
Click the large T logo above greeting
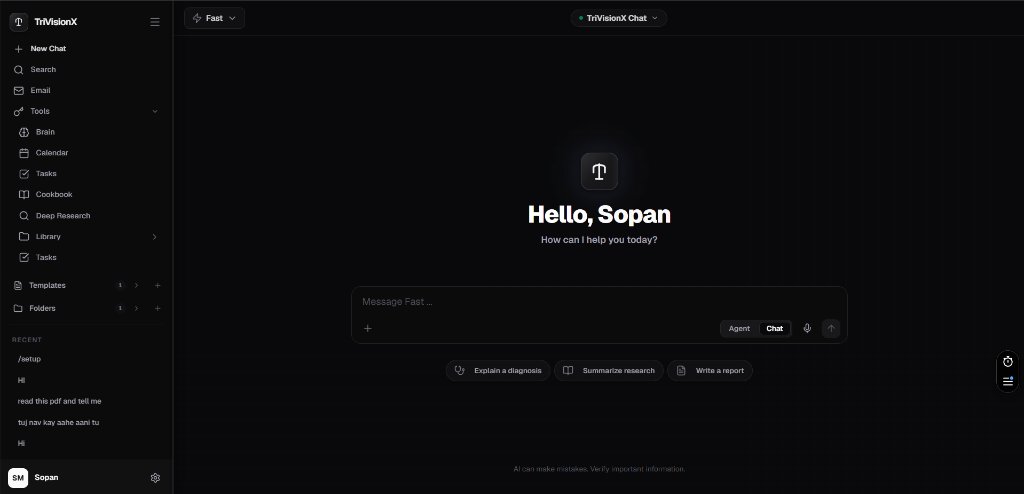coord(600,171)
